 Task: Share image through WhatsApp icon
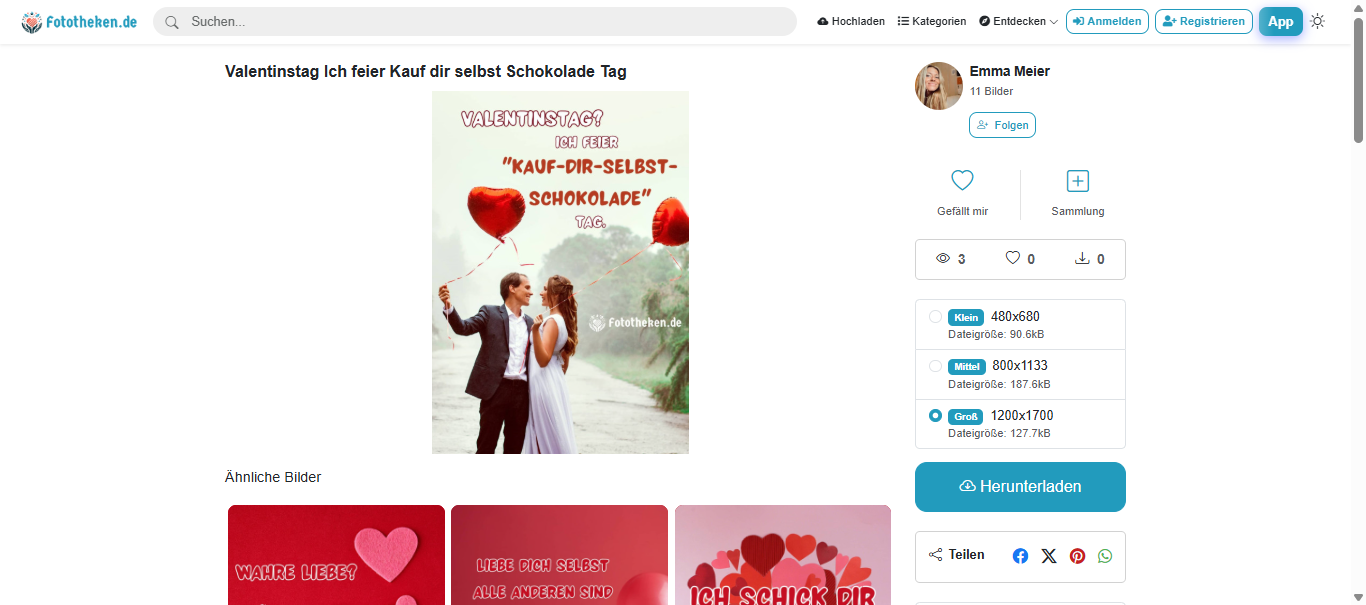[x=1105, y=556]
